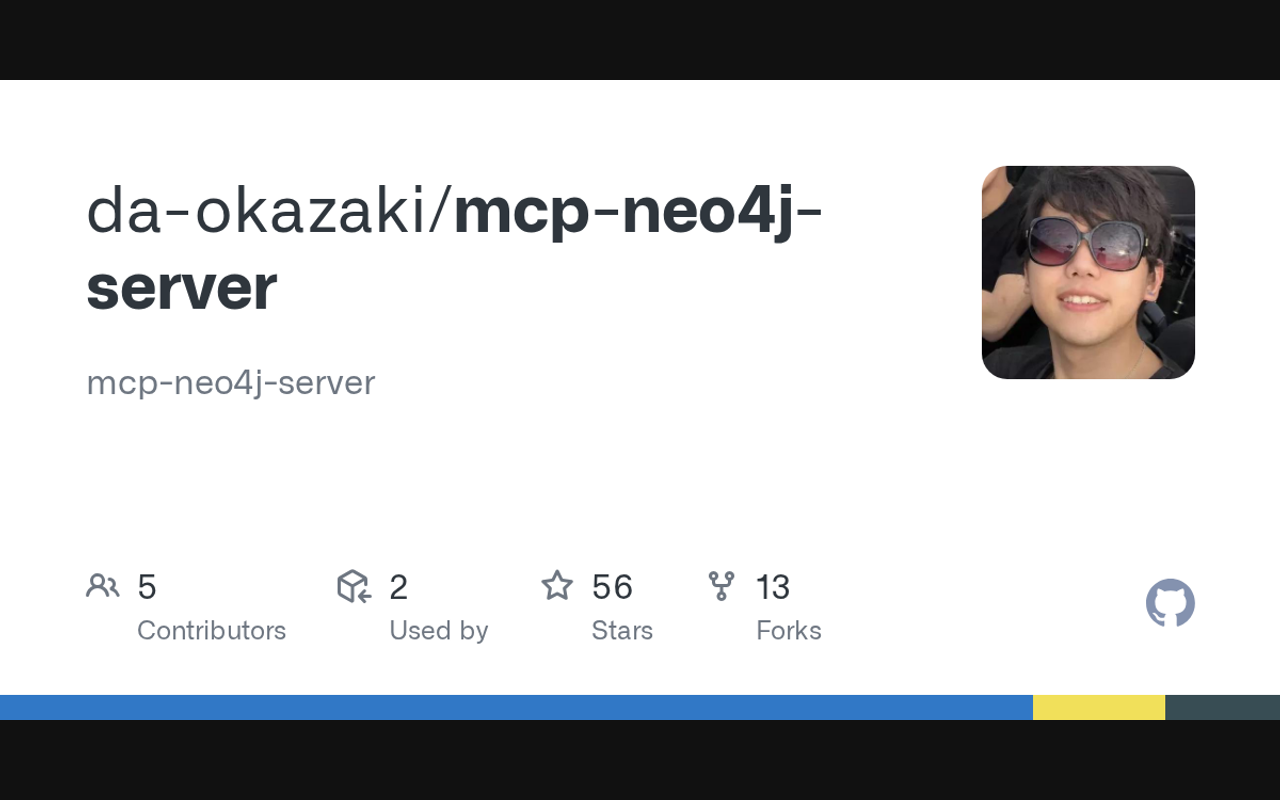1280x800 pixels.
Task: Click the fork icon
Action: [721, 586]
